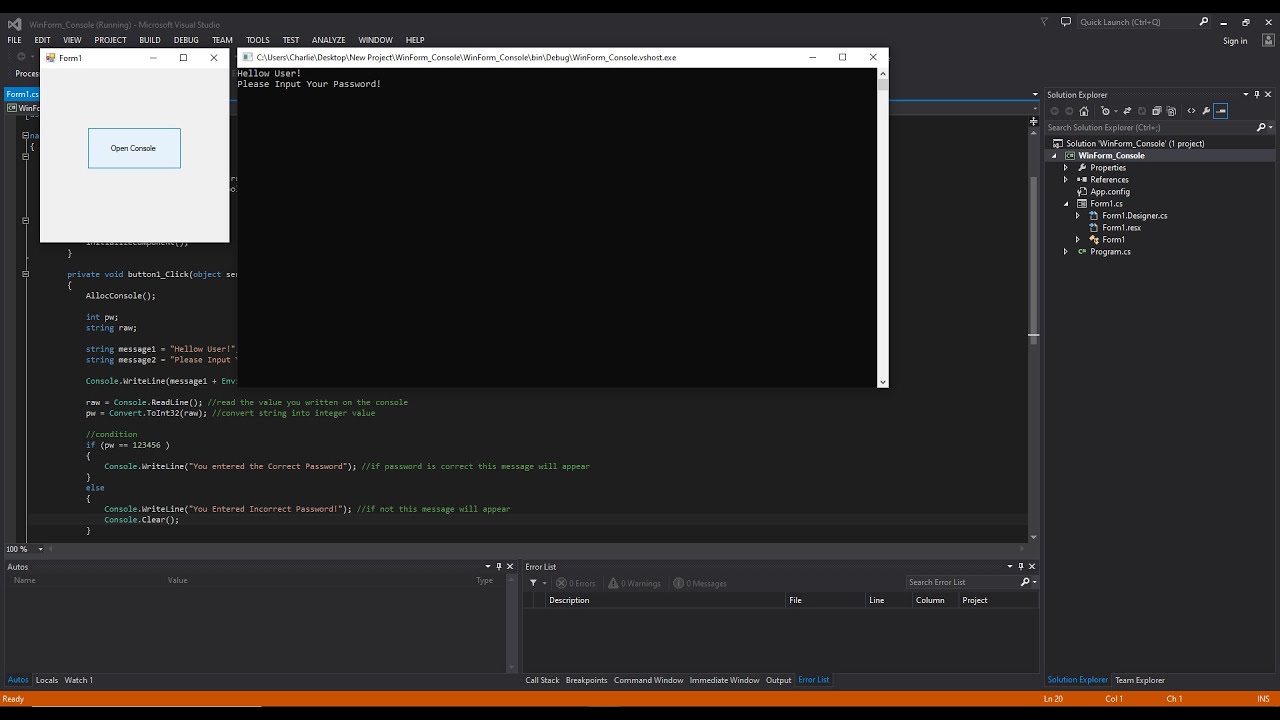Open Properties wrench icon in Solution Explorer toolbar

[x=1206, y=111]
